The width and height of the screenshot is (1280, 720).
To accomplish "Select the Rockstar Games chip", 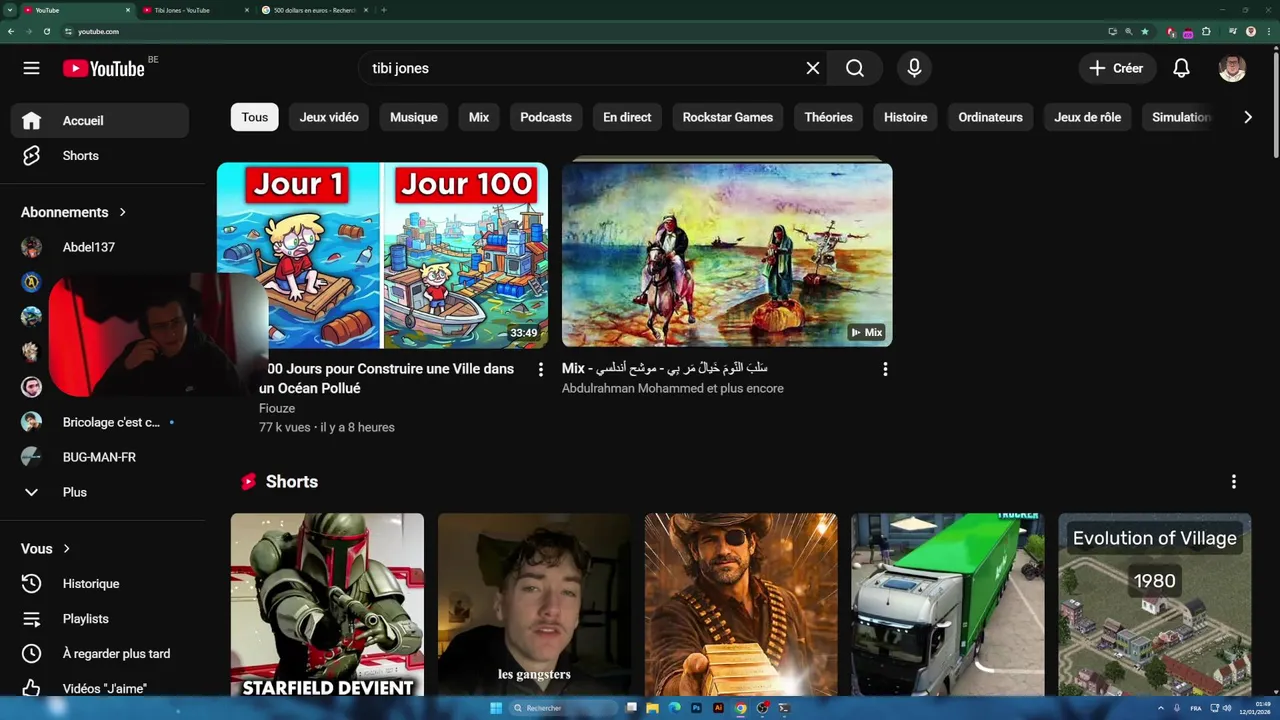I will [x=728, y=117].
